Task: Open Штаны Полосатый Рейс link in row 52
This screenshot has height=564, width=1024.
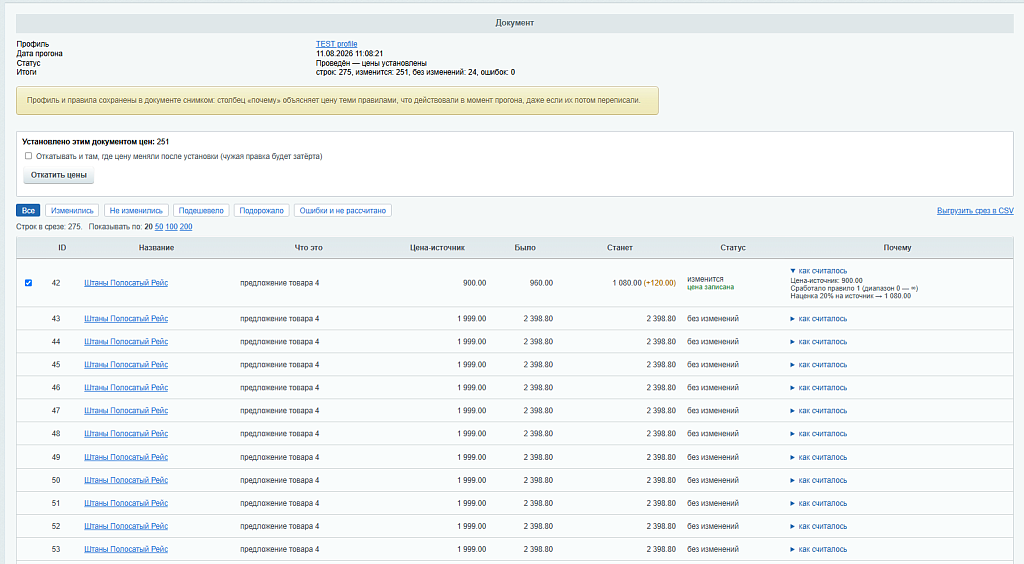Action: 126,526
